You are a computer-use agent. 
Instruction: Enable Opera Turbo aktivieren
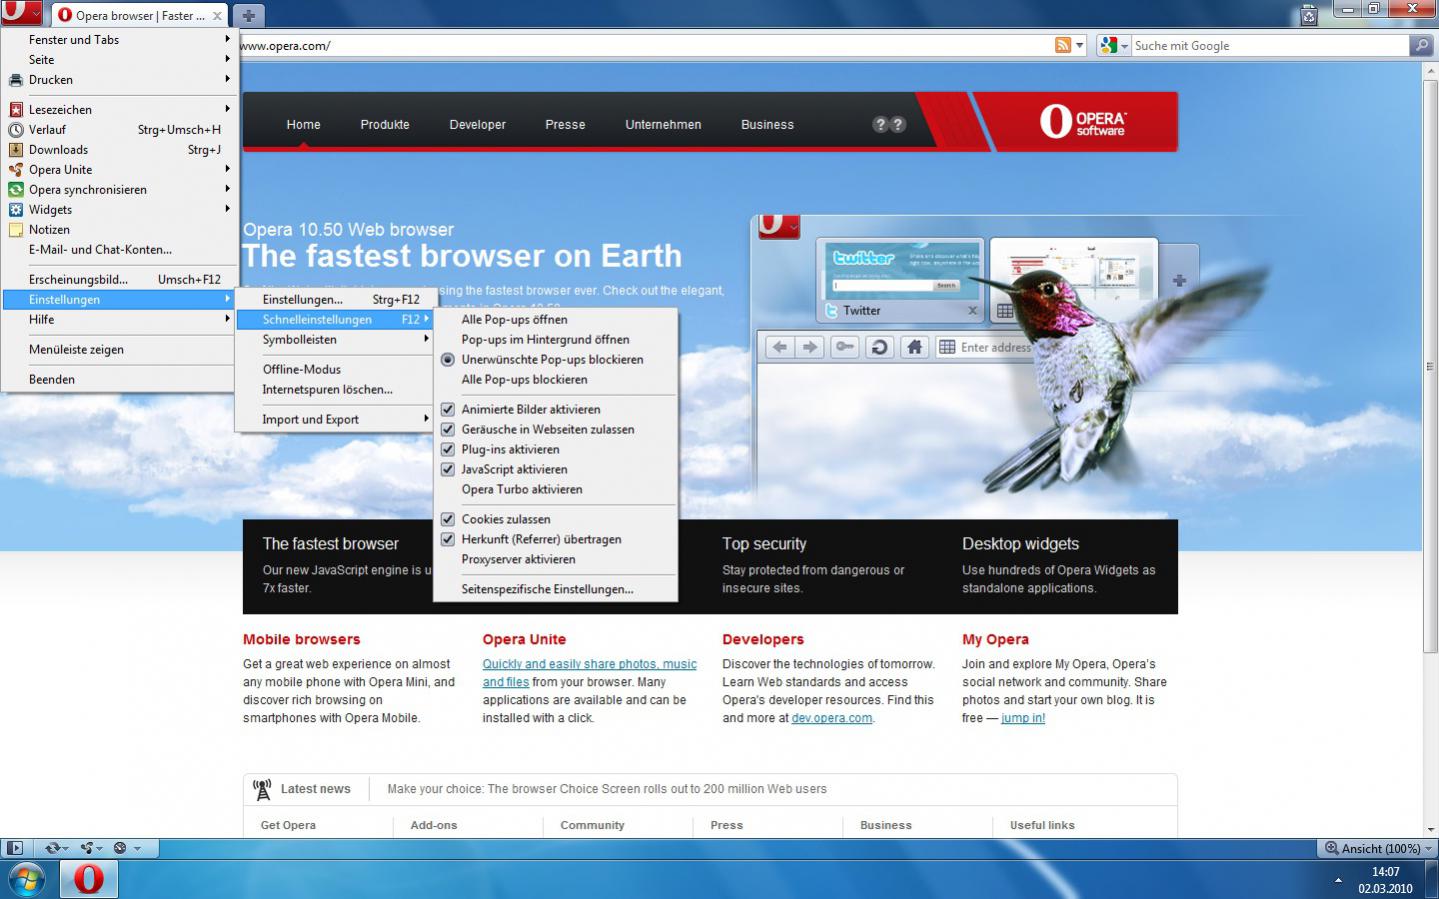(x=555, y=490)
